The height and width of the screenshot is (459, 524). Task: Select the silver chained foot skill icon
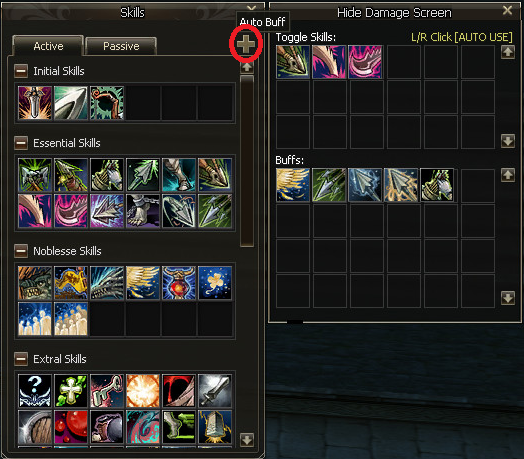coord(143,211)
